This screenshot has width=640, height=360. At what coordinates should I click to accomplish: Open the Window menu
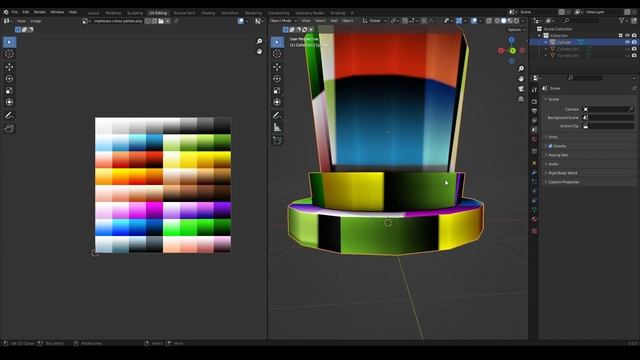click(x=57, y=12)
